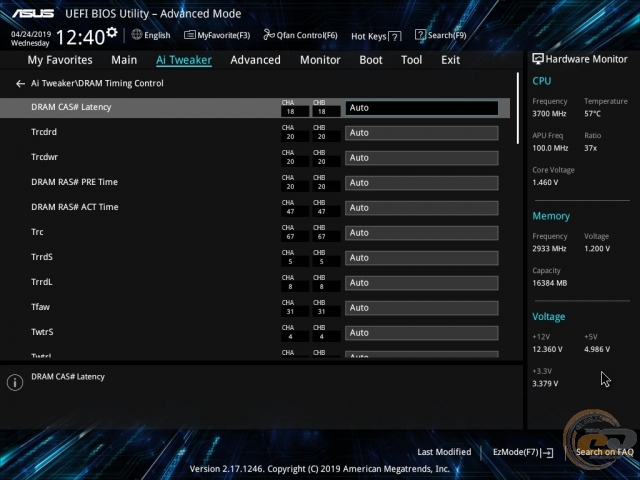
Task: Open the Trcdwr Auto value field
Action: (422, 158)
